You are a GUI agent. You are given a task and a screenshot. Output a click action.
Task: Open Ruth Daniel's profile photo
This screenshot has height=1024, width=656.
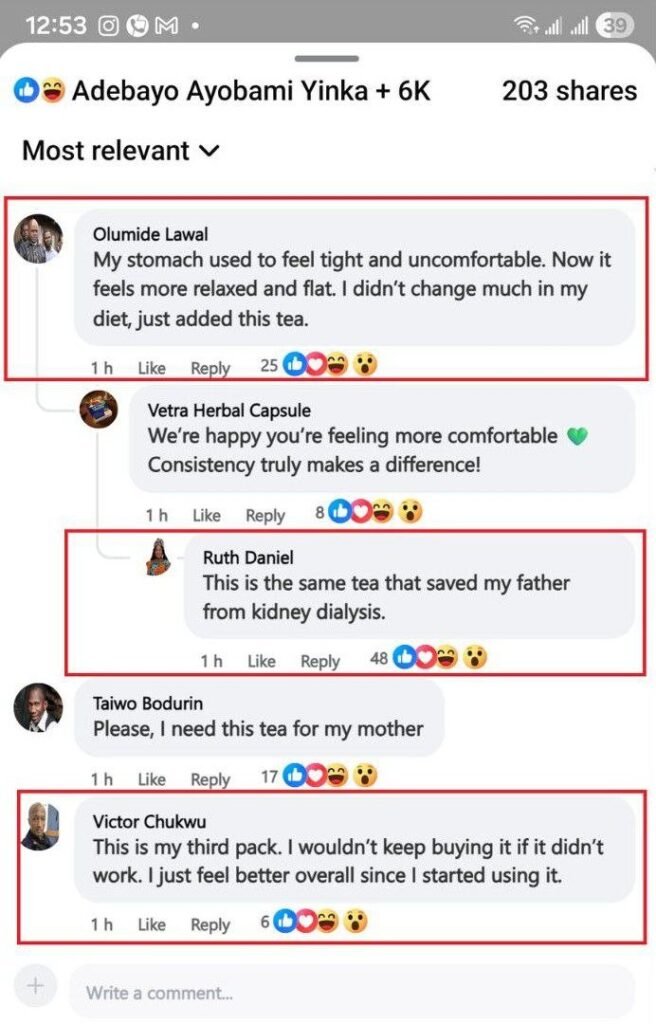tap(158, 556)
